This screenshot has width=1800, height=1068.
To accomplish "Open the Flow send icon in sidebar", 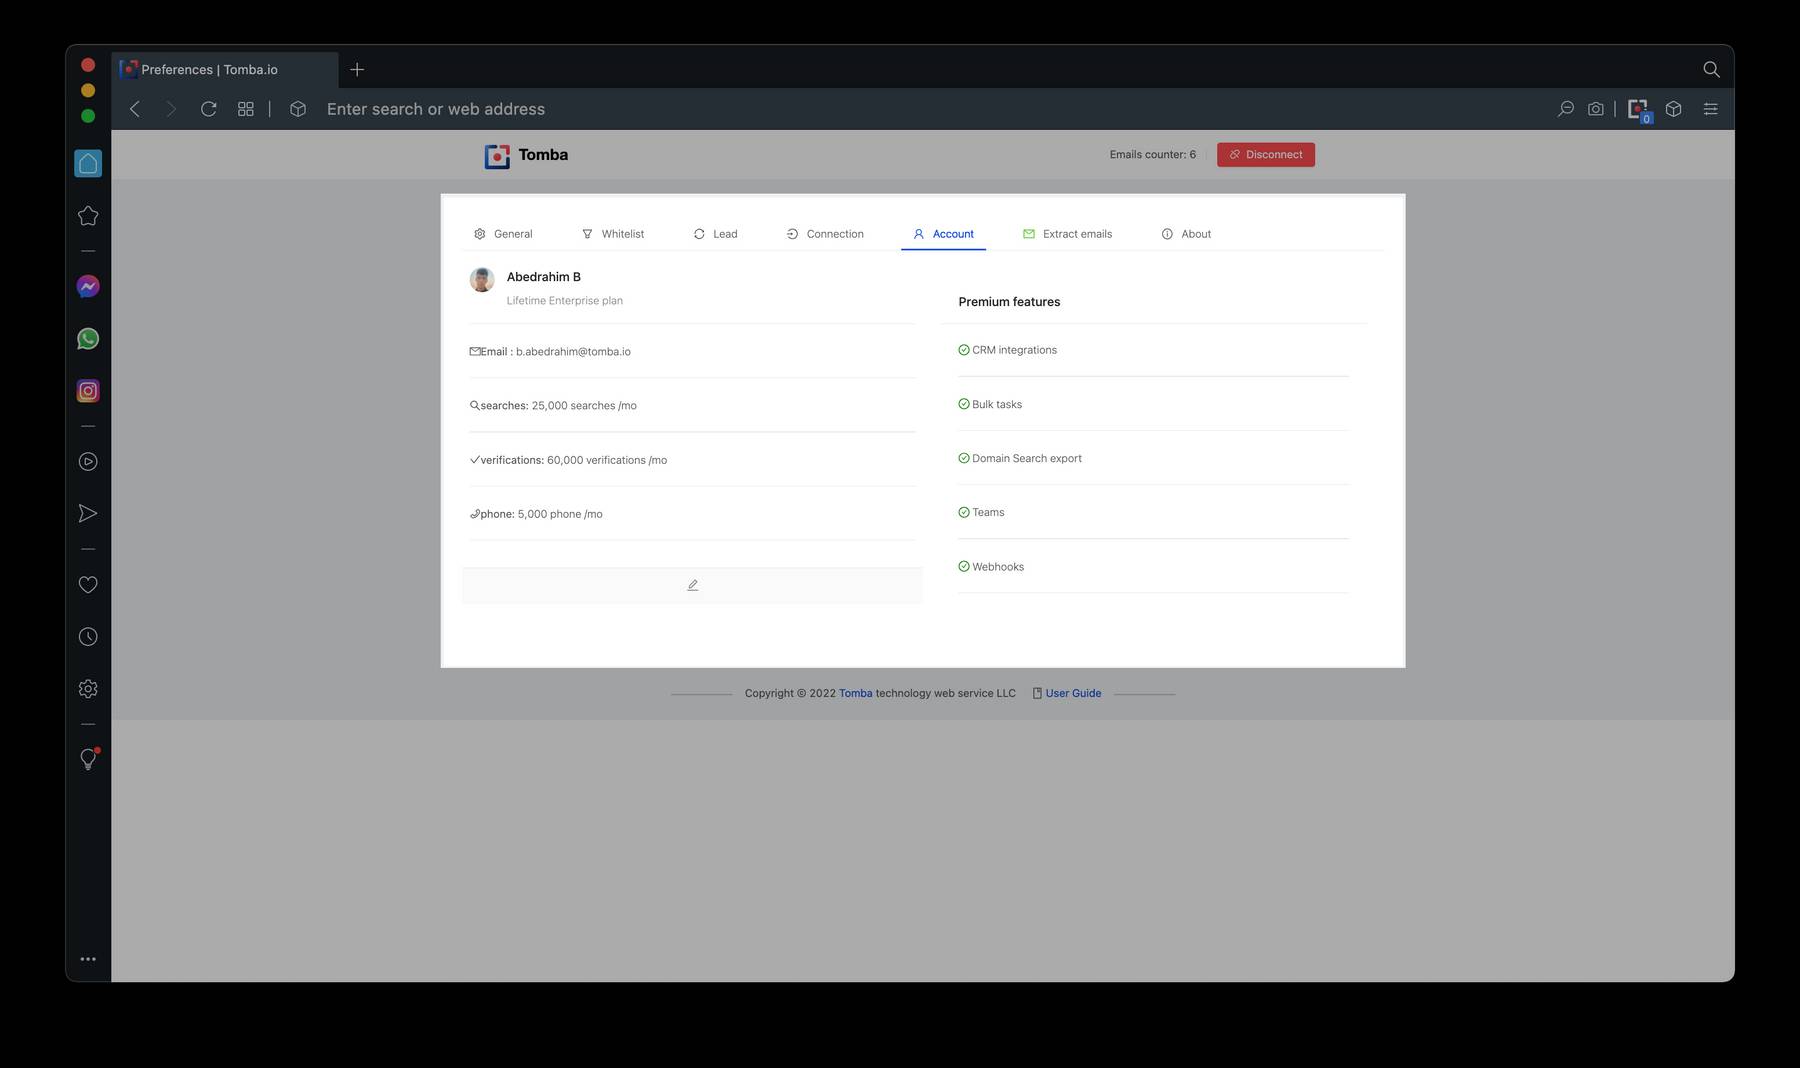I will tap(88, 513).
